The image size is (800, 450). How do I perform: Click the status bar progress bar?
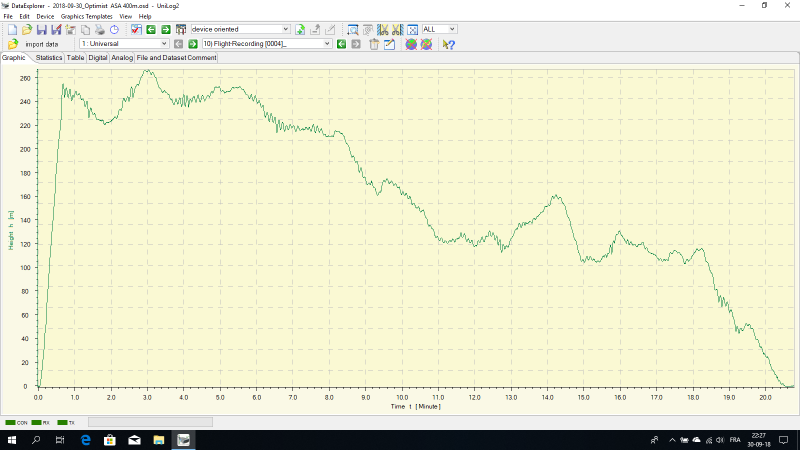[150, 423]
